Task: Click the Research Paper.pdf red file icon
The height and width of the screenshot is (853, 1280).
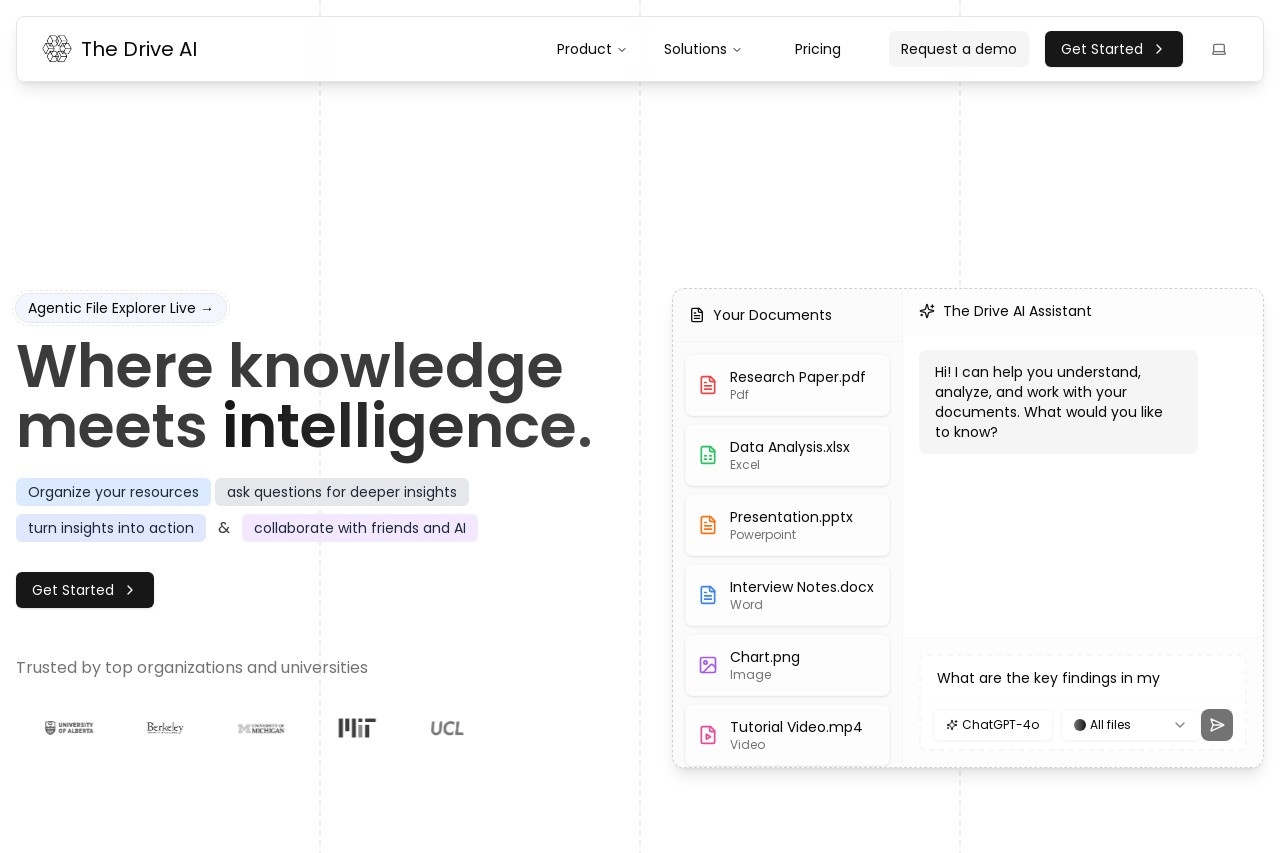Action: pos(708,385)
